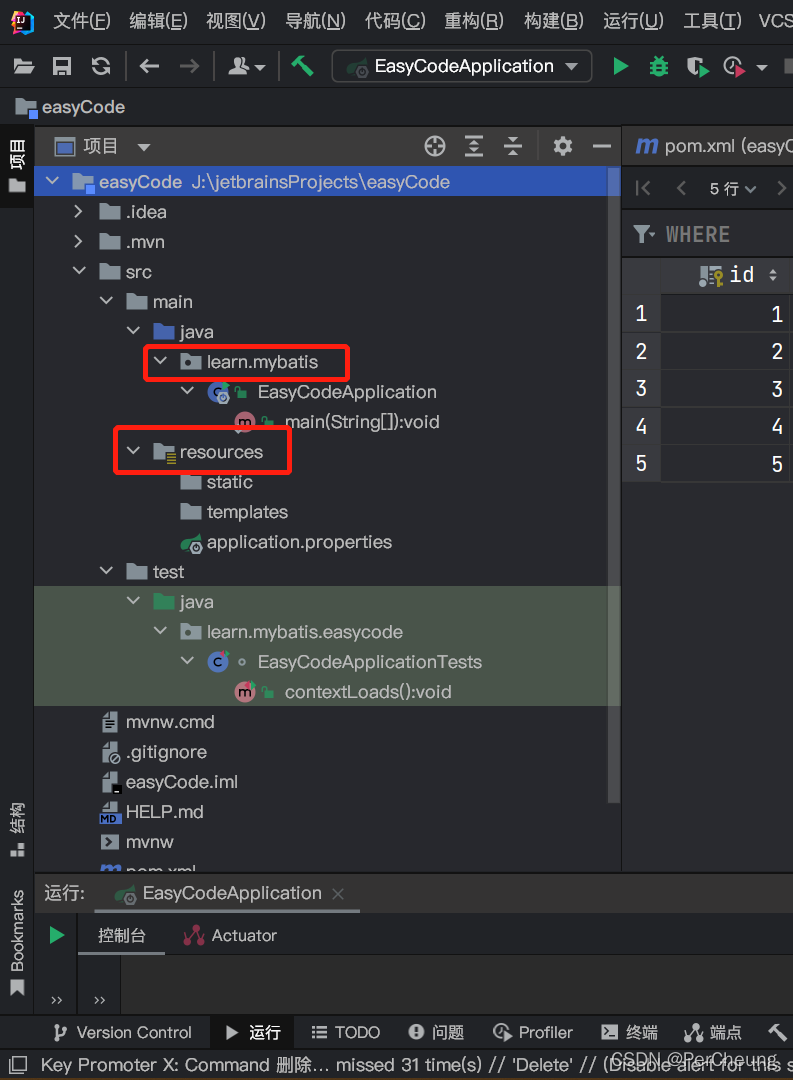This screenshot has width=793, height=1080.
Task: Click the hammer icon in bottom bar
Action: click(776, 1032)
